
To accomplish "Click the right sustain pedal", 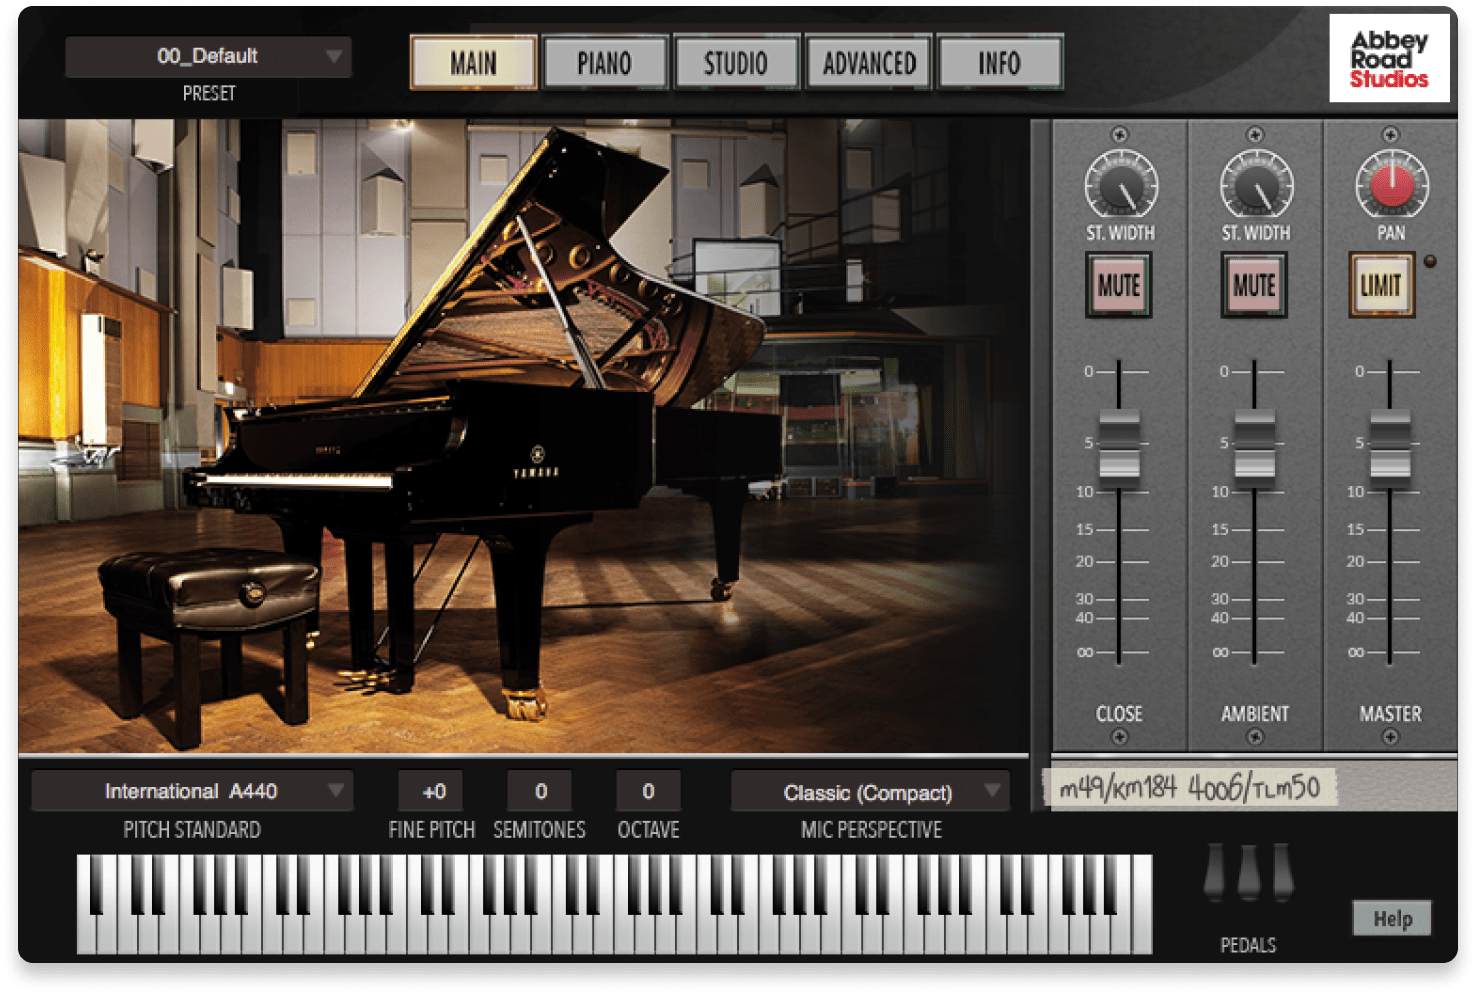I will click(x=1282, y=872).
